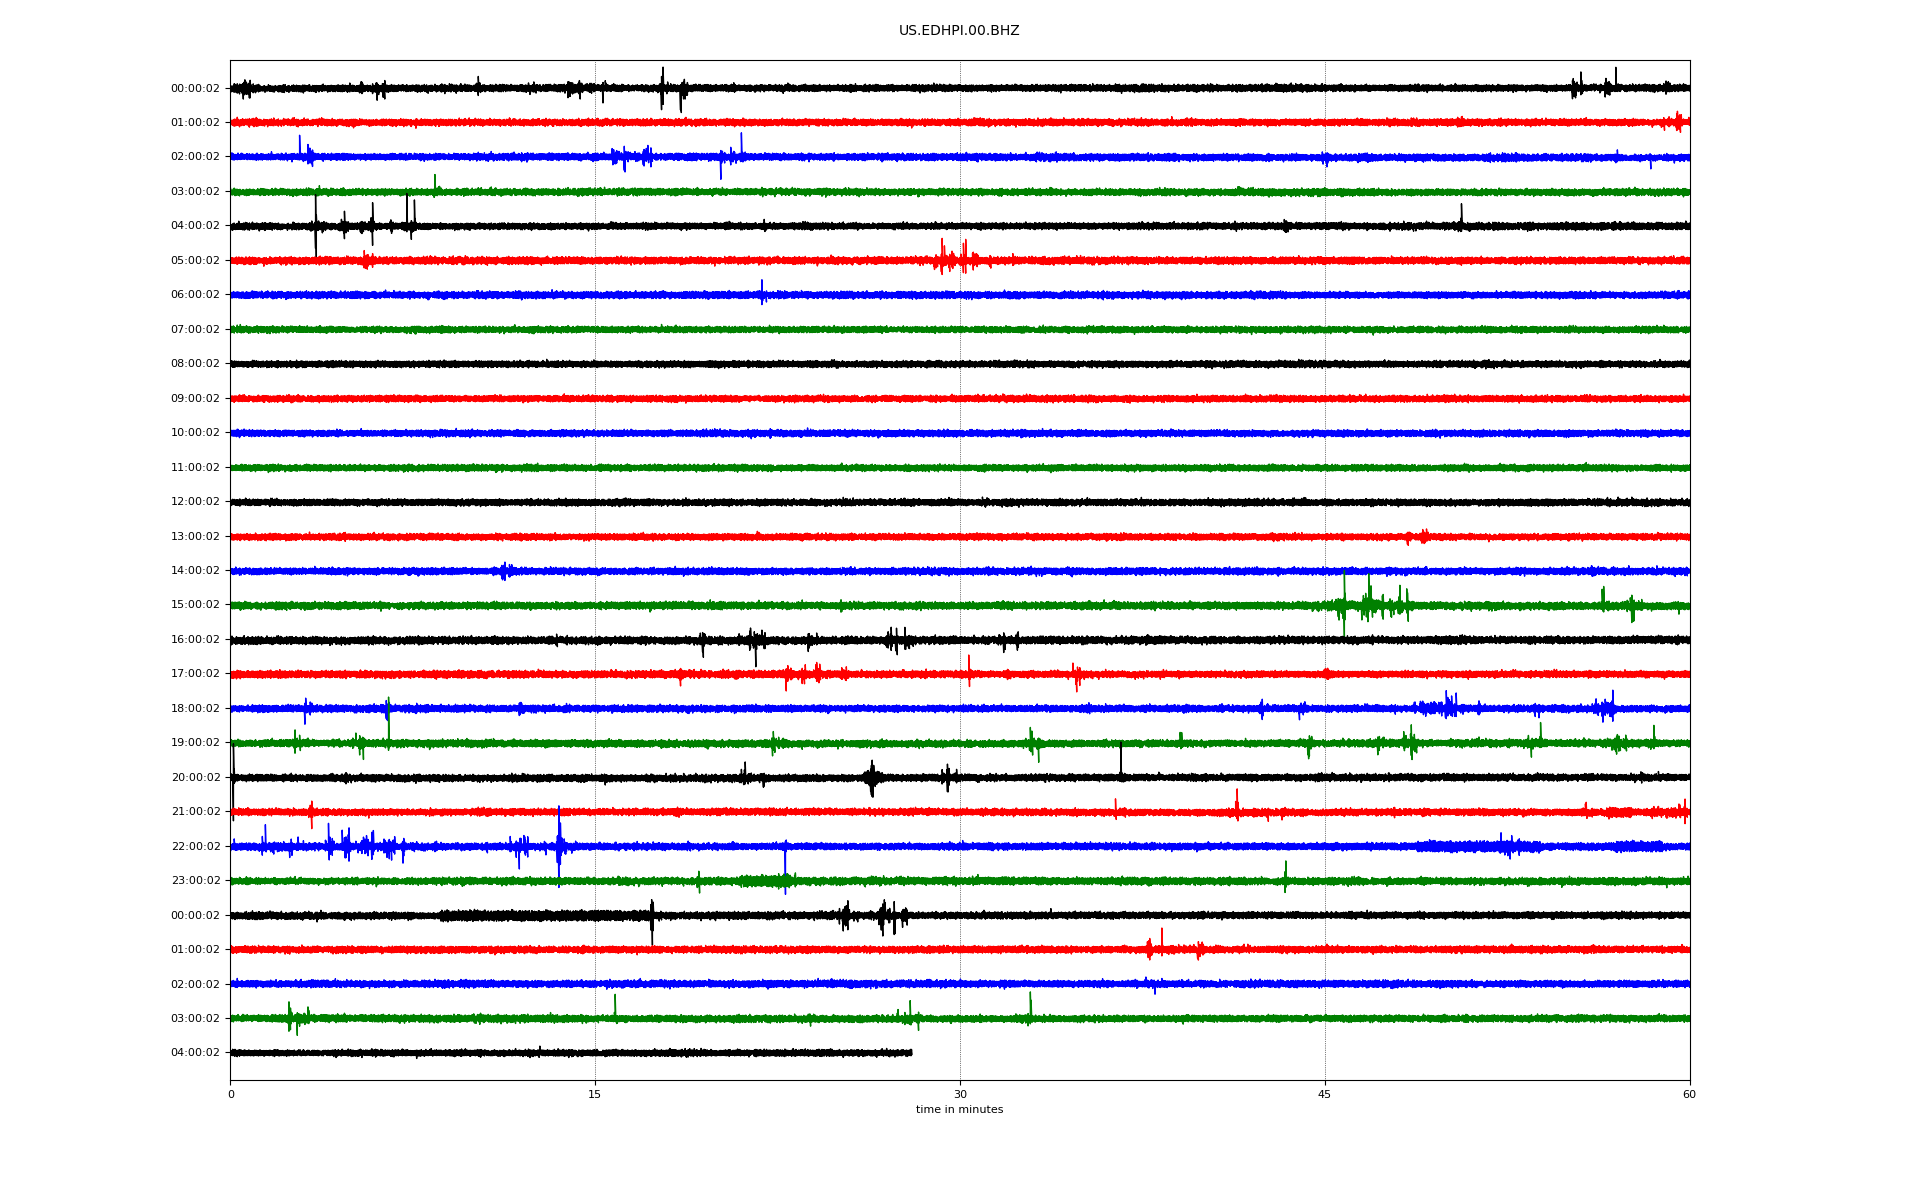Viewport: 1920px width, 1200px height.
Task: Click the 'time in minutes' axis label
Action: pos(959,1110)
